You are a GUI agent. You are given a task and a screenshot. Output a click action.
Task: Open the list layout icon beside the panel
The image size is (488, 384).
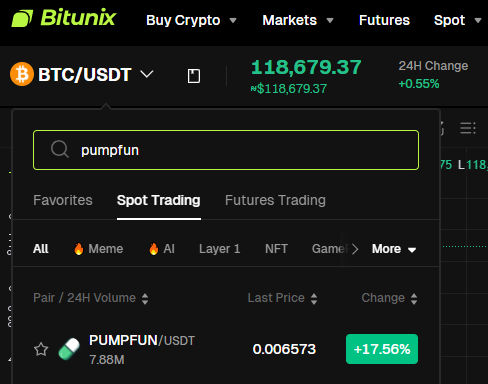[468, 128]
